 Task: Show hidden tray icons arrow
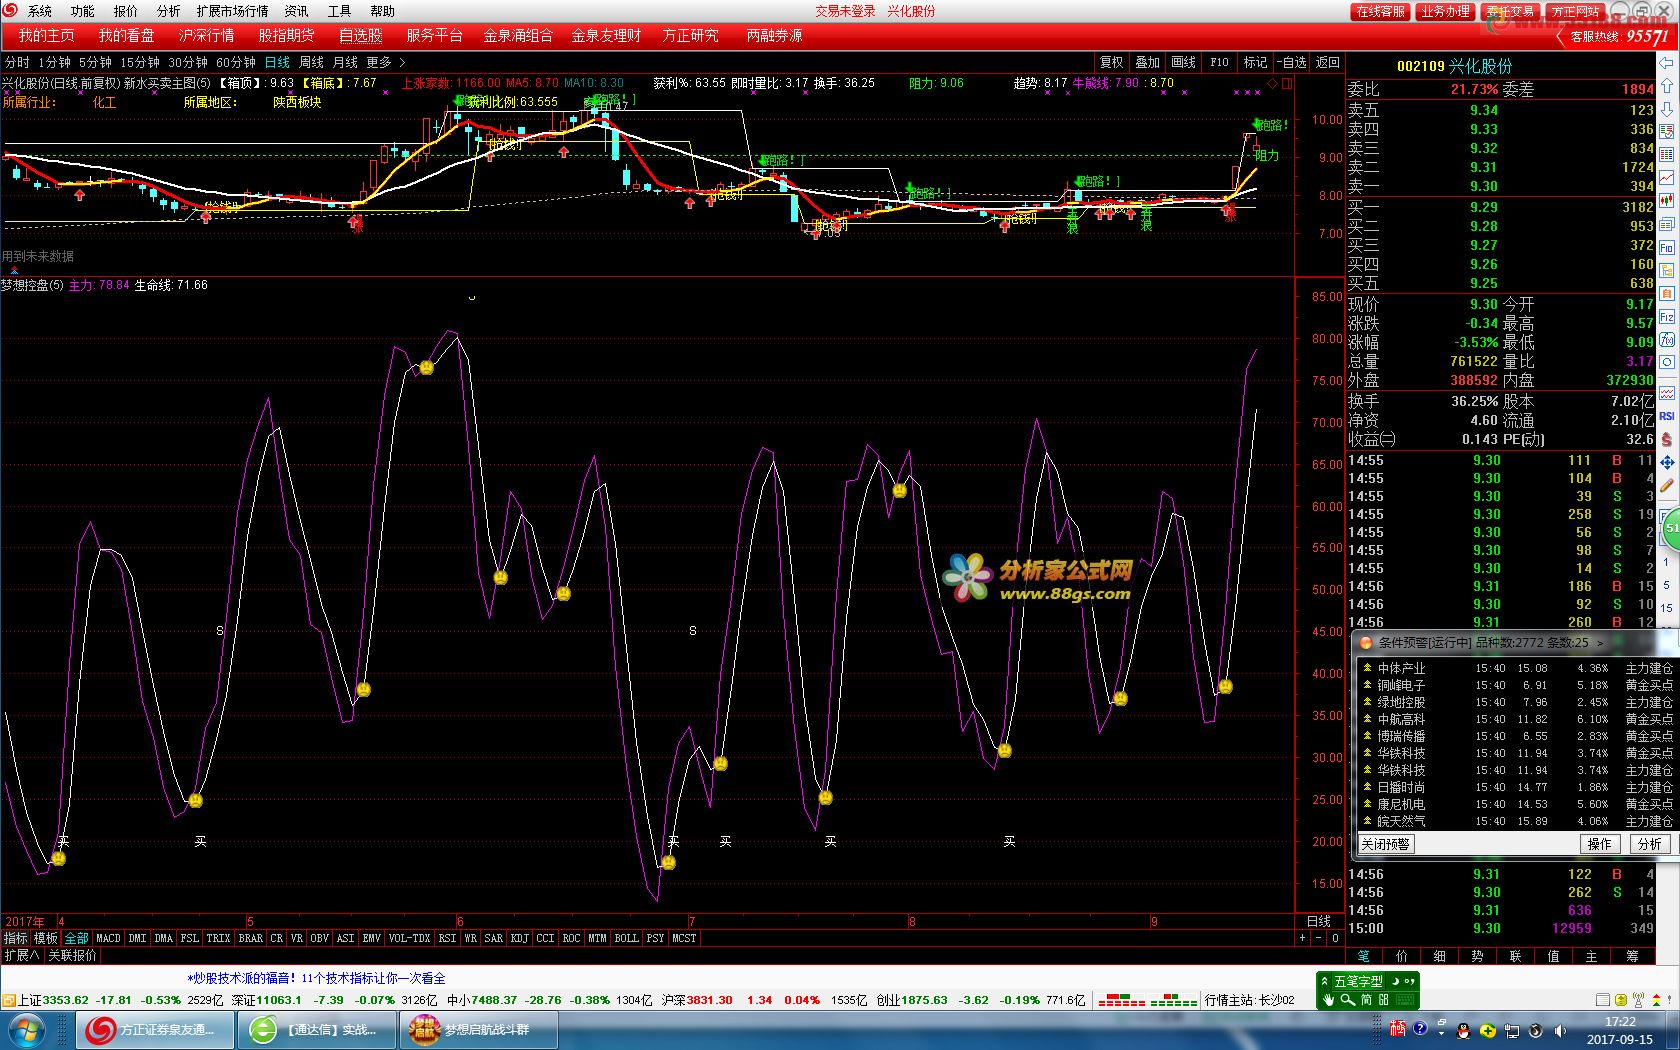click(x=1441, y=1033)
